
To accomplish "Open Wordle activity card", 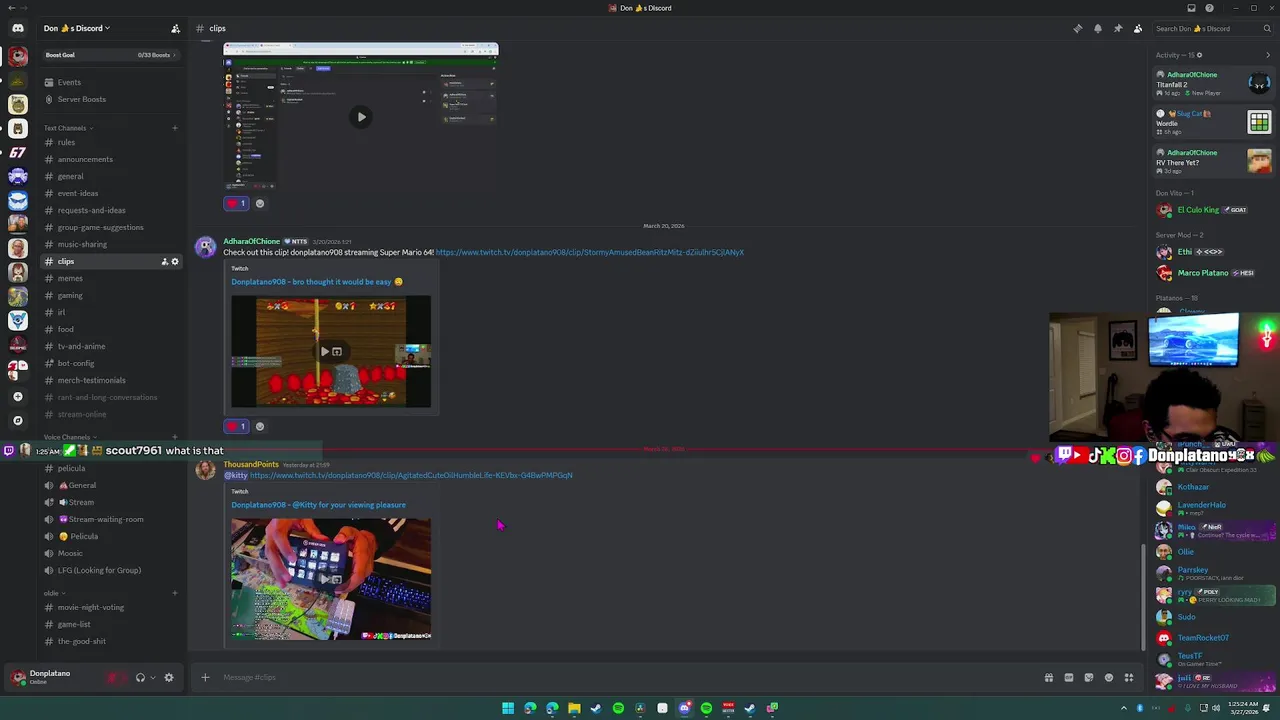I will click(1214, 122).
